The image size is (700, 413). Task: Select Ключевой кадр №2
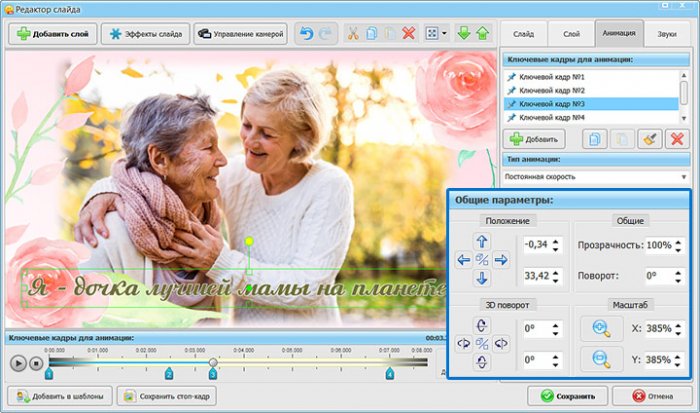[x=591, y=90]
